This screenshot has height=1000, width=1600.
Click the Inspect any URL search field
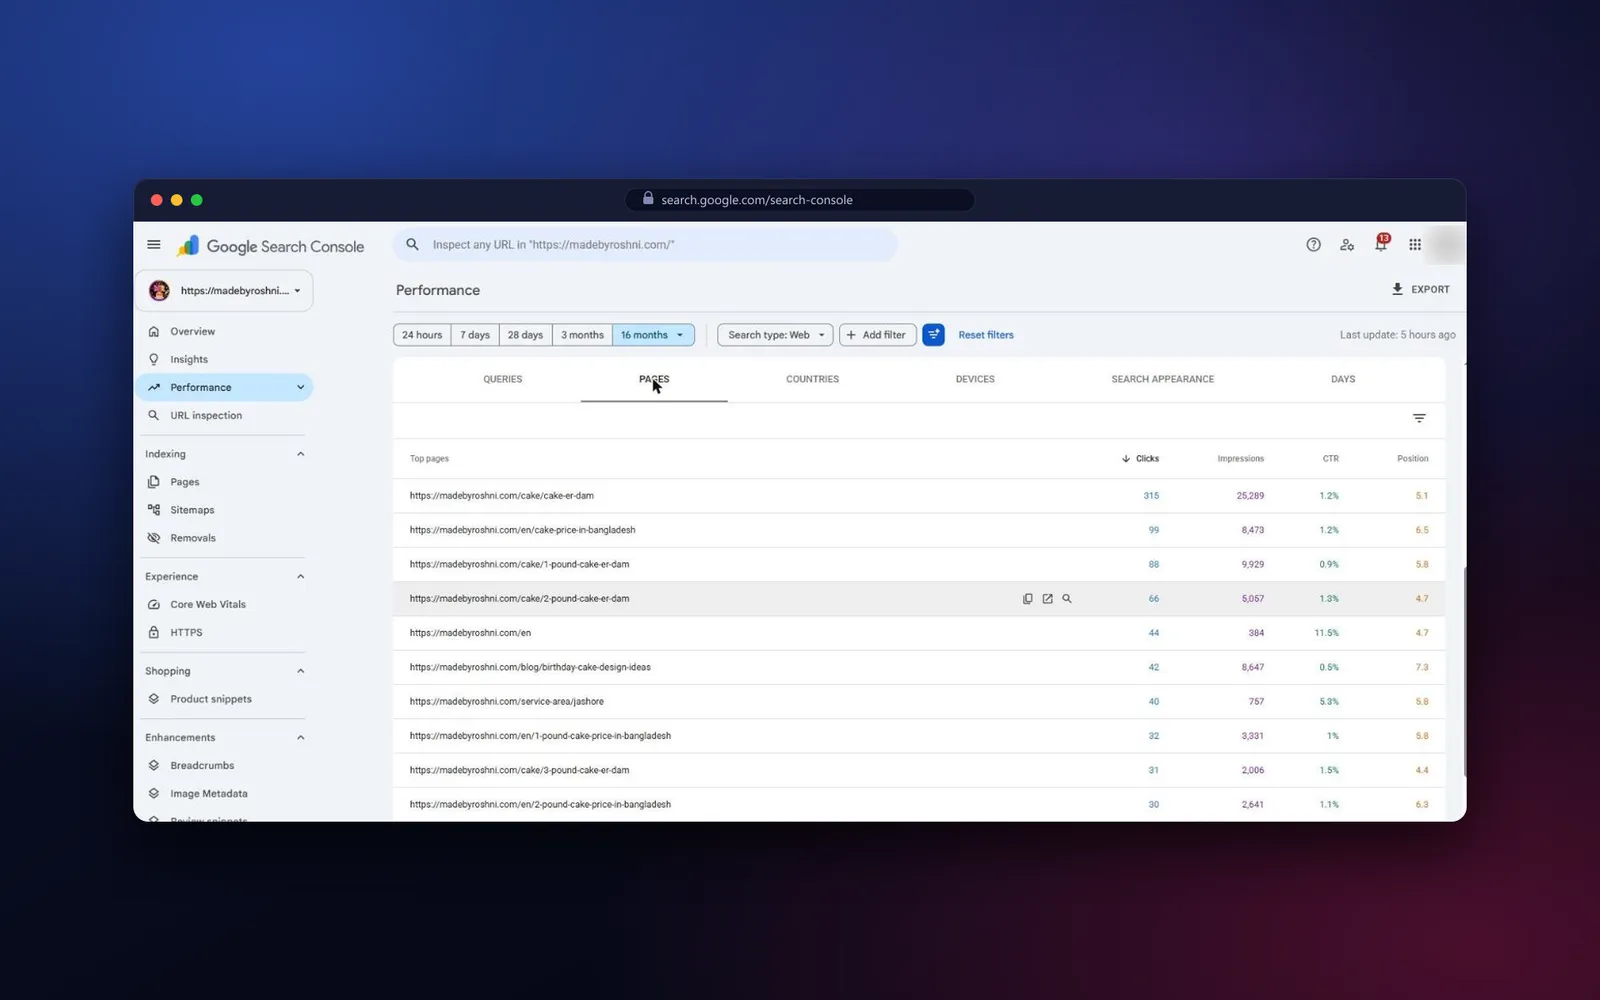[645, 245]
